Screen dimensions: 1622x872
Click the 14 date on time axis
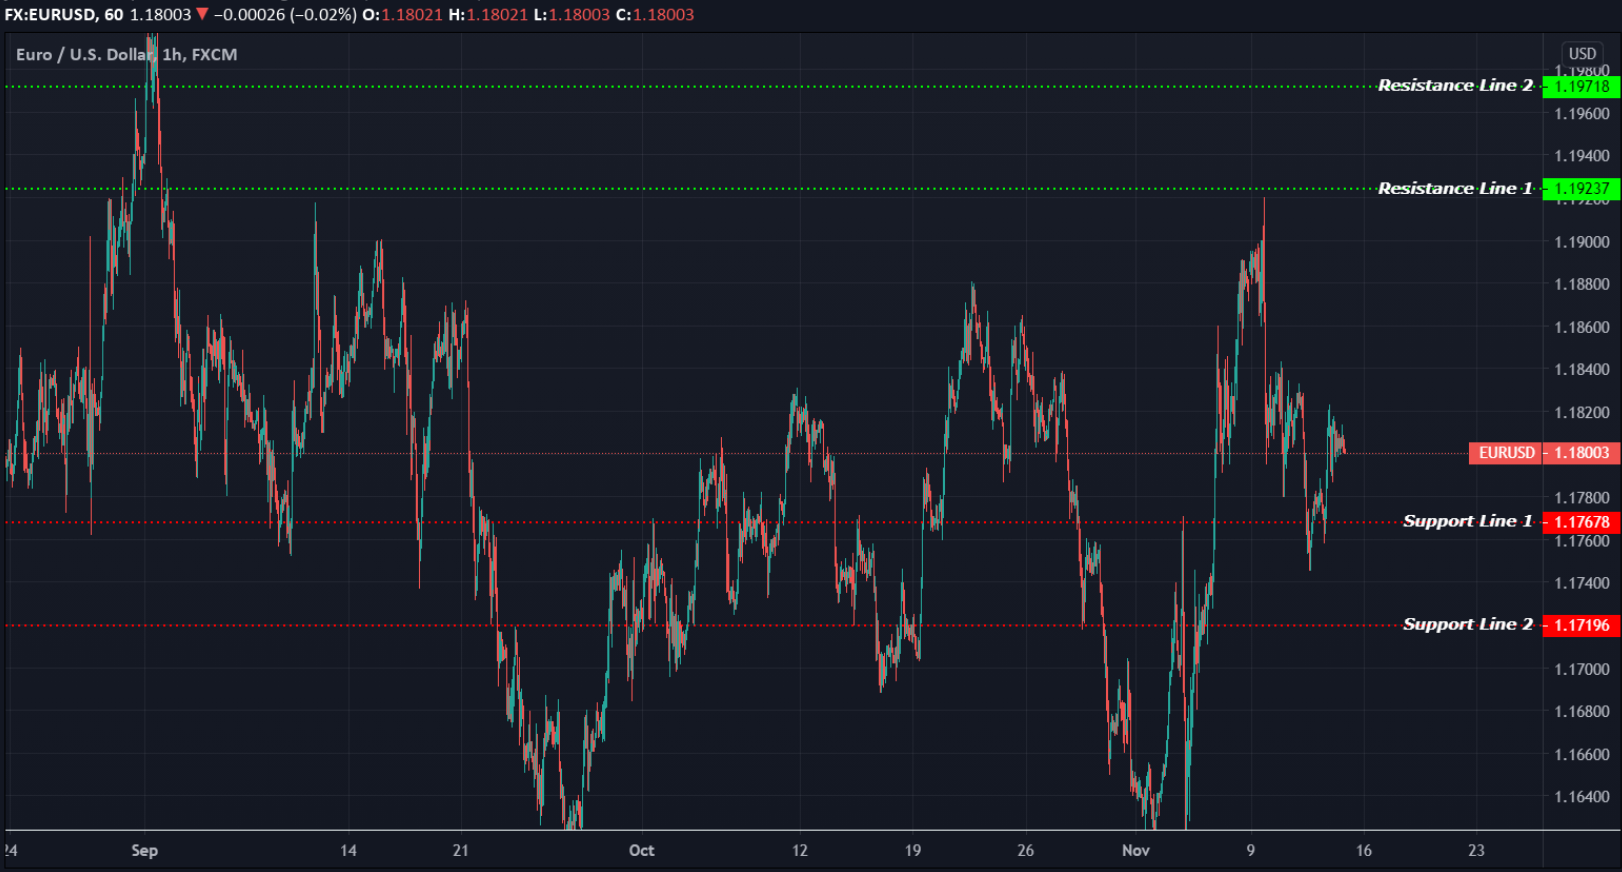tap(348, 851)
